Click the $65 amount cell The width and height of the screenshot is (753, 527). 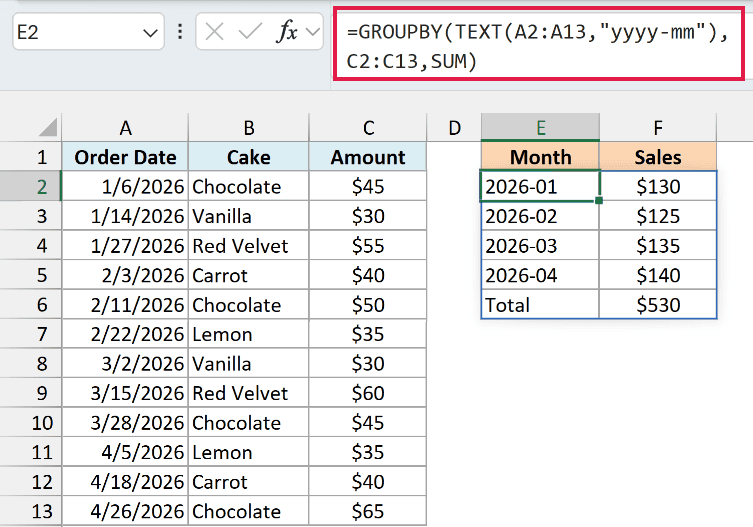point(368,511)
